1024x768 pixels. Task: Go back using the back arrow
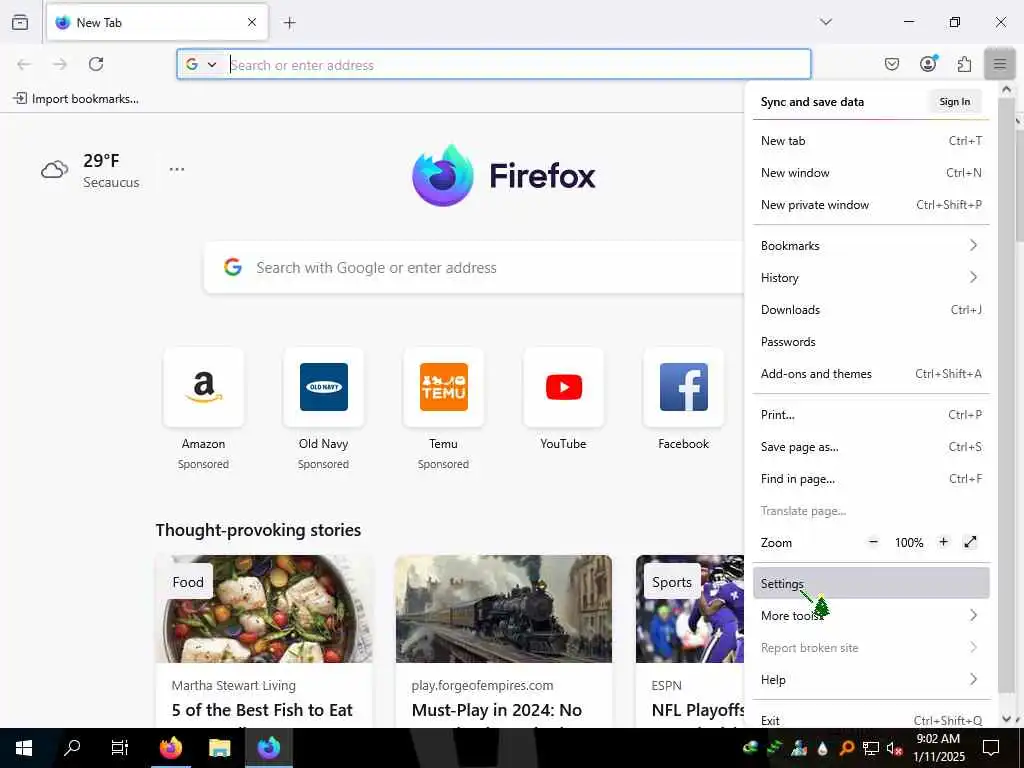point(24,64)
